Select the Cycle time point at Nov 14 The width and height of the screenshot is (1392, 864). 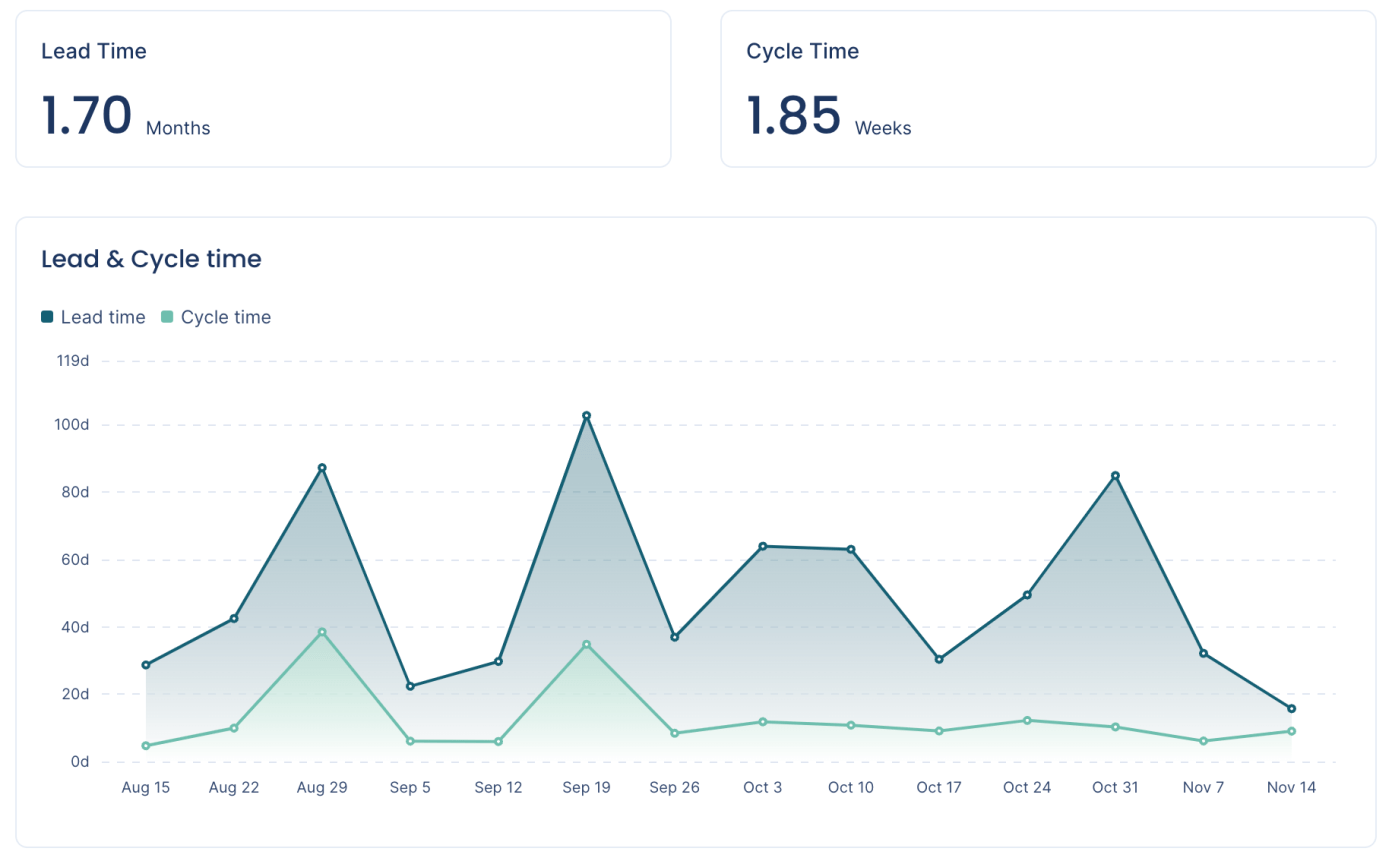[x=1291, y=731]
